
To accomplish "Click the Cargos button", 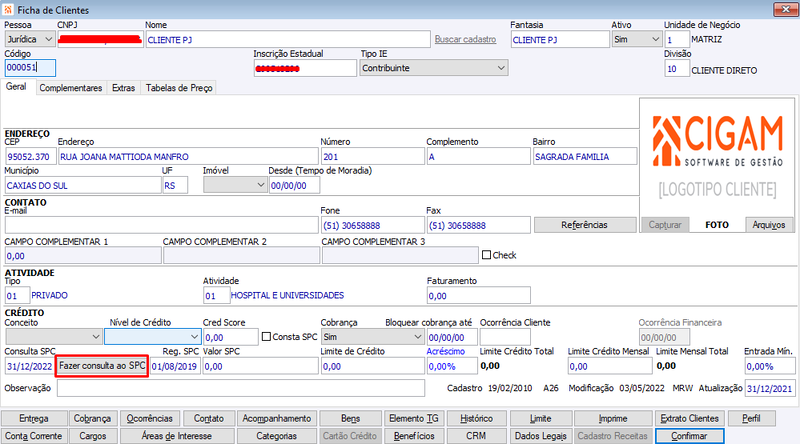I will tap(93, 436).
